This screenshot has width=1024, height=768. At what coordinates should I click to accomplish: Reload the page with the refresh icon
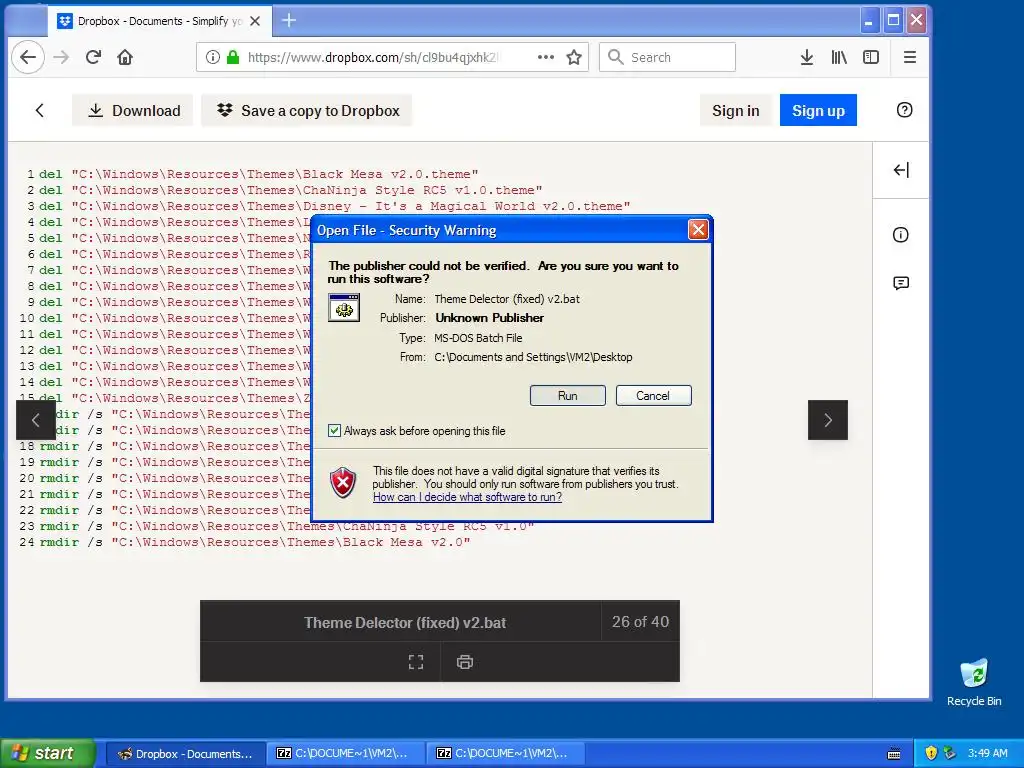click(x=93, y=57)
